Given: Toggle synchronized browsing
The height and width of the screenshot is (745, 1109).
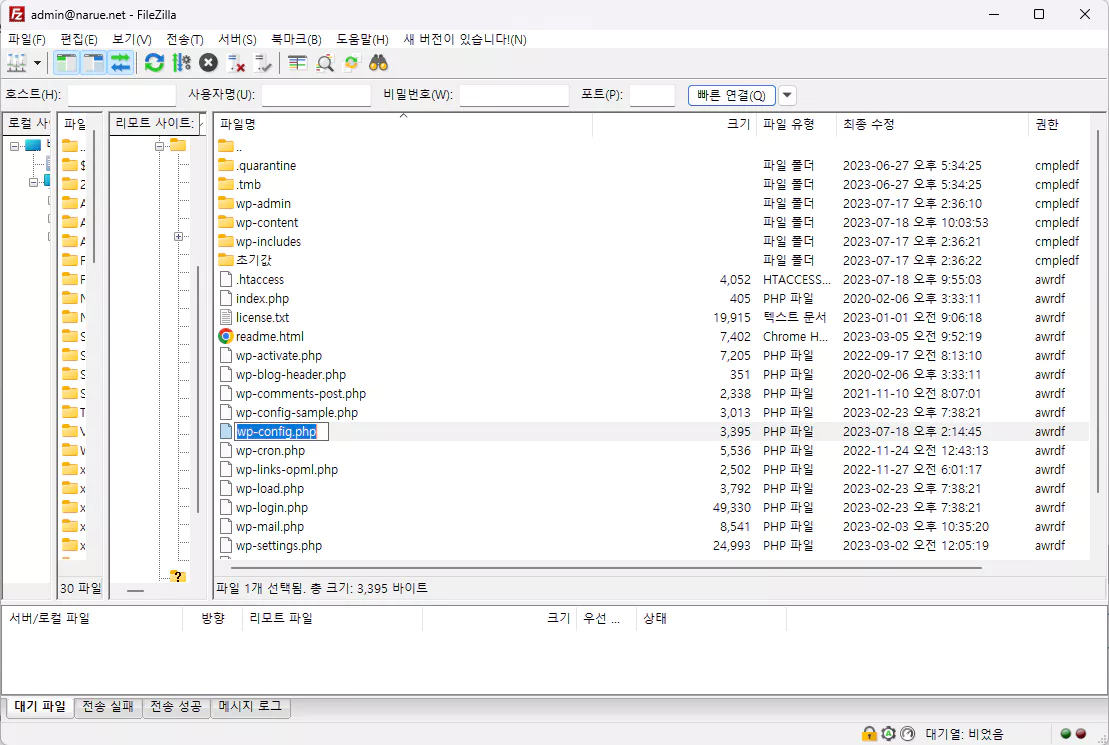Looking at the screenshot, I should [x=352, y=63].
